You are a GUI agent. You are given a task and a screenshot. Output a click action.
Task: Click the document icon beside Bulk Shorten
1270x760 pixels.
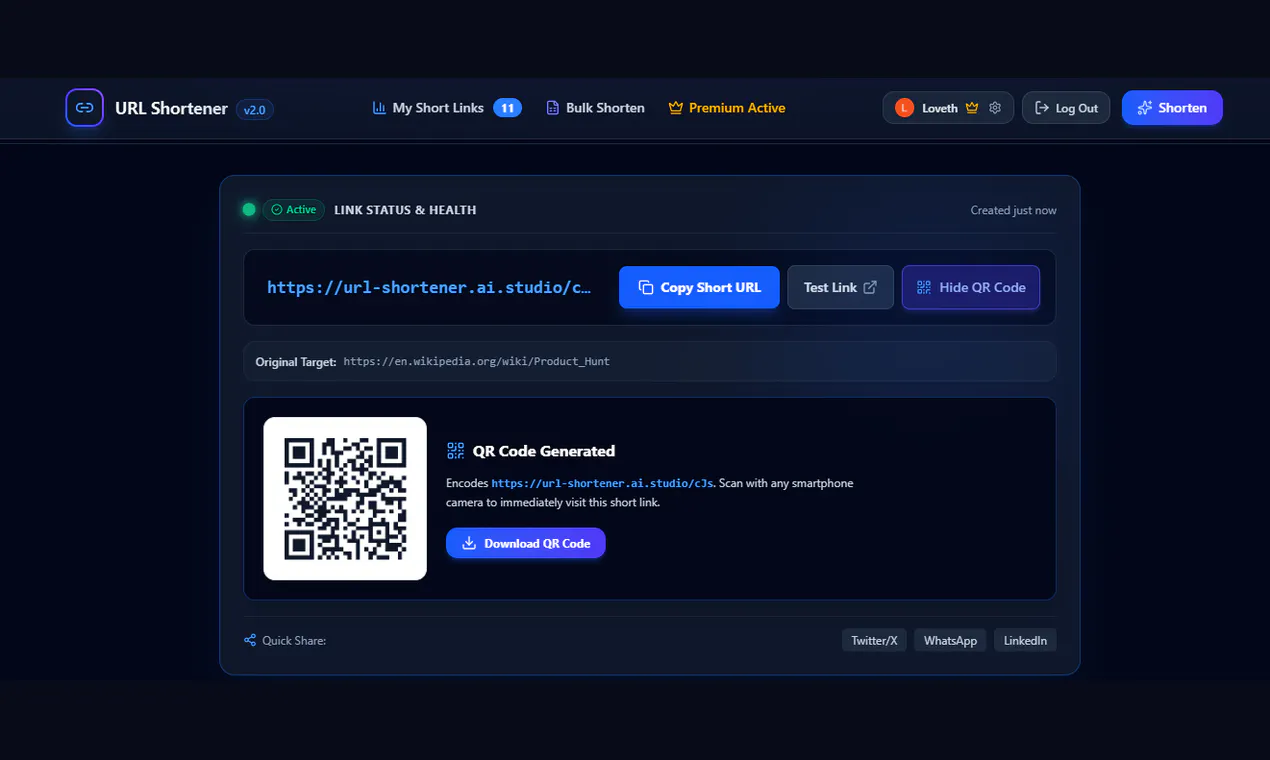pyautogui.click(x=552, y=108)
